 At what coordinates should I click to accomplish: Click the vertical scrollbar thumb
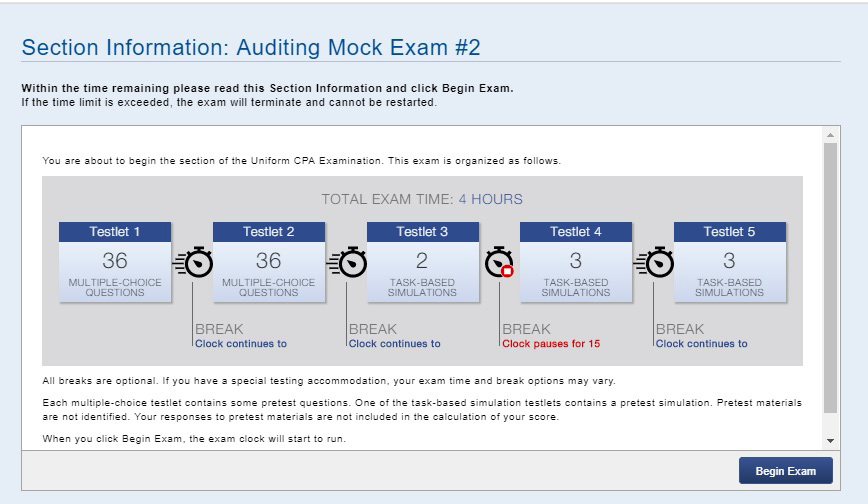pos(830,275)
